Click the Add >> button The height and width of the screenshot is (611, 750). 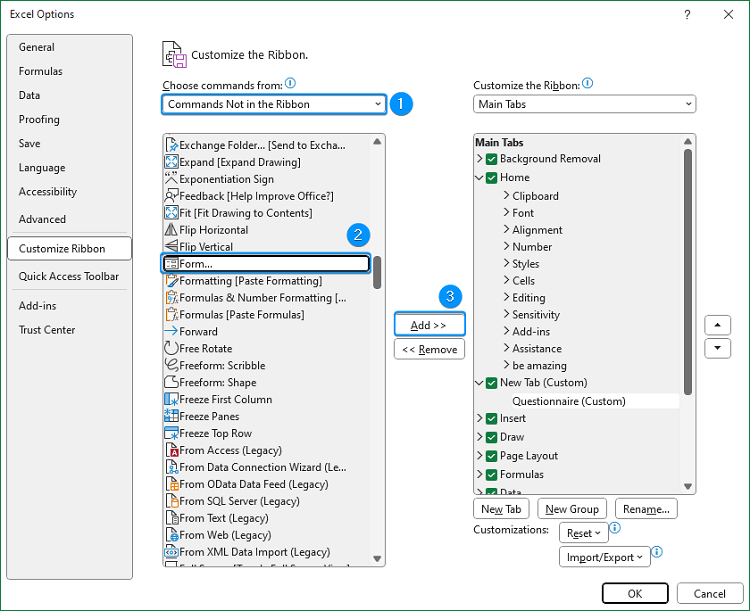click(x=429, y=325)
